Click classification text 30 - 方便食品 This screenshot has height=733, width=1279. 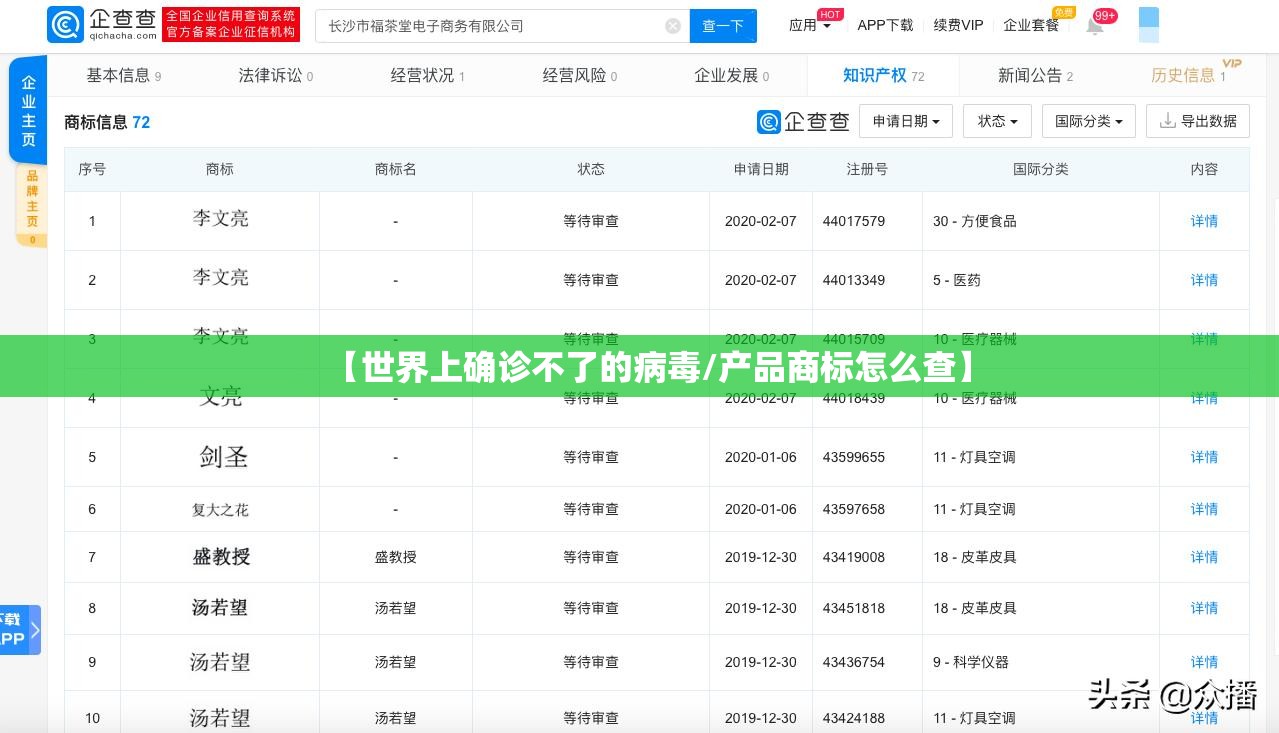click(x=975, y=221)
